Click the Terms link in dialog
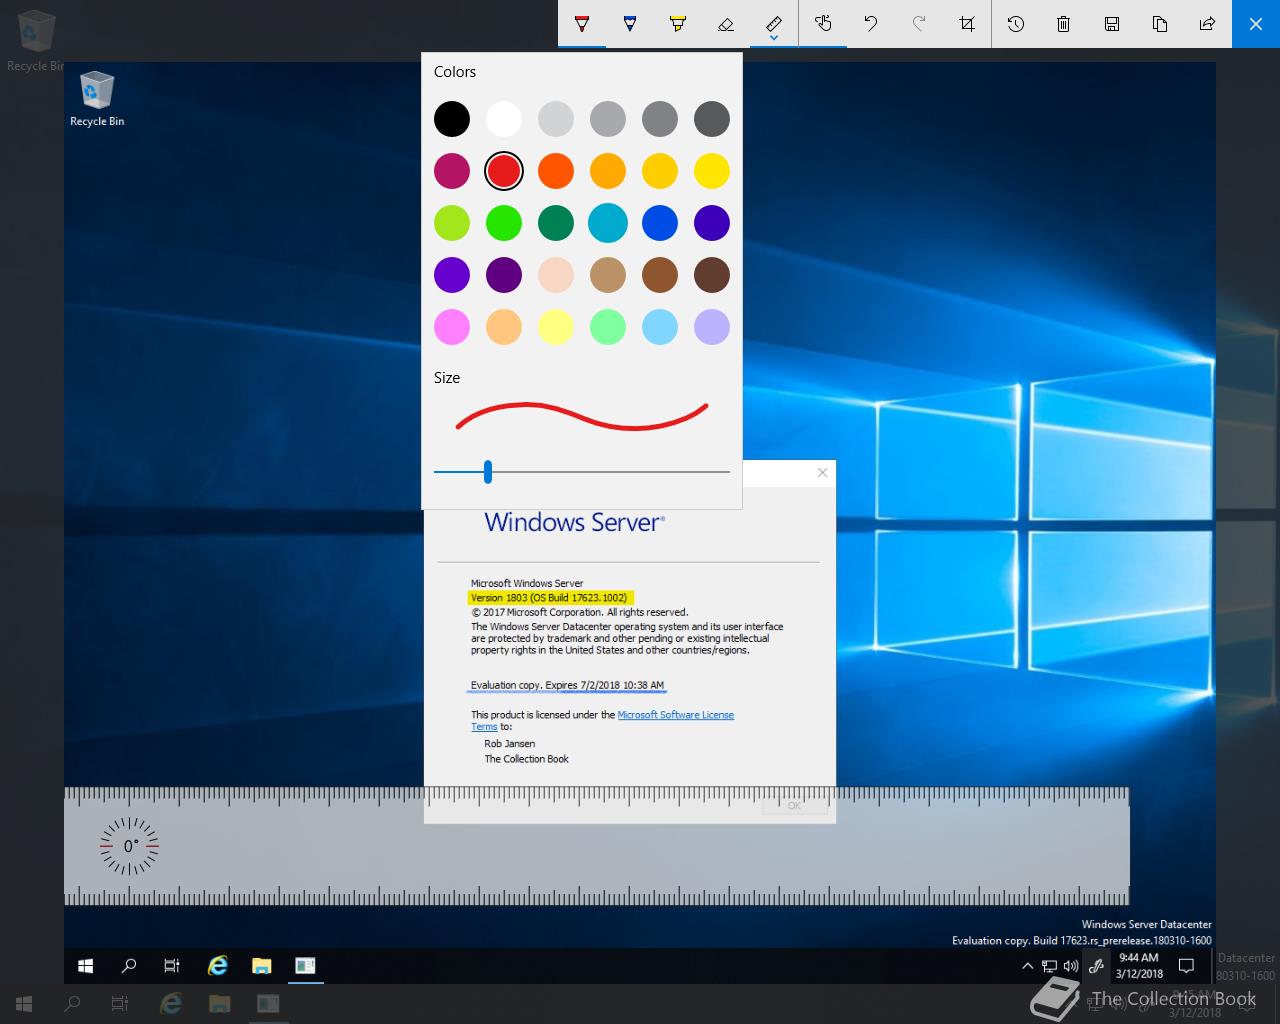The height and width of the screenshot is (1024, 1280). point(484,727)
